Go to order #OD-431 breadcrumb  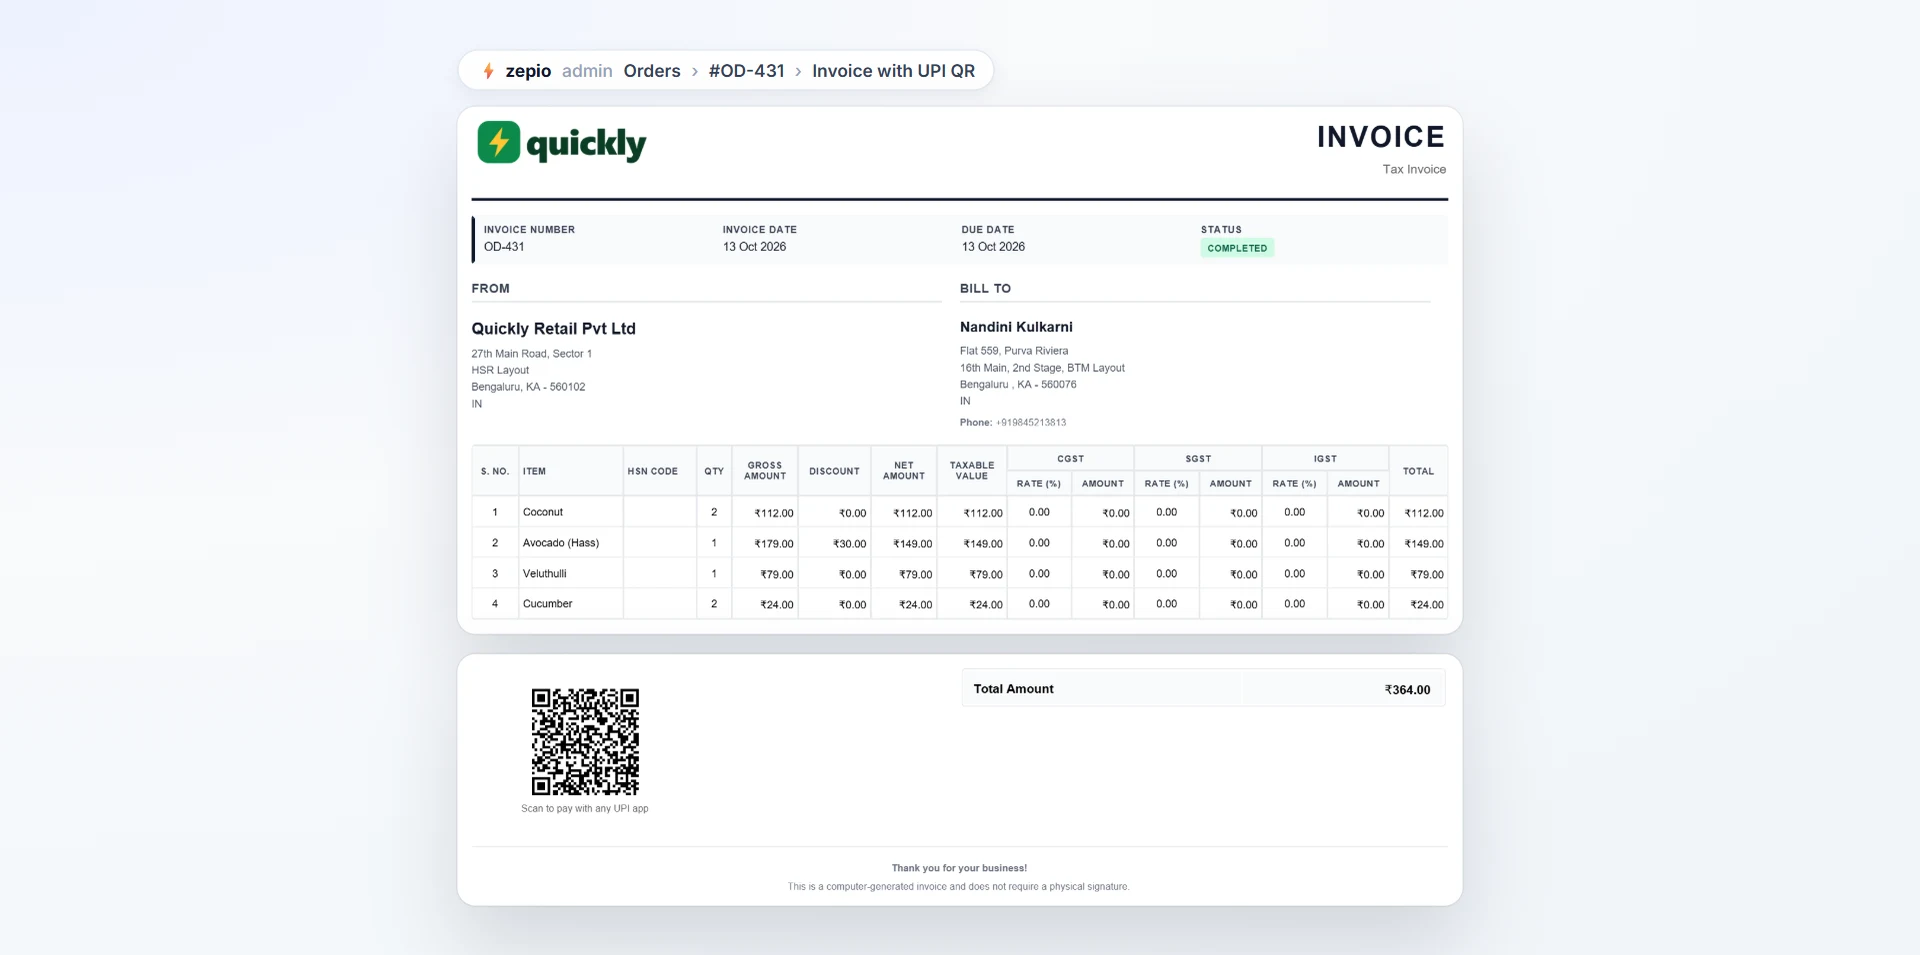(746, 71)
